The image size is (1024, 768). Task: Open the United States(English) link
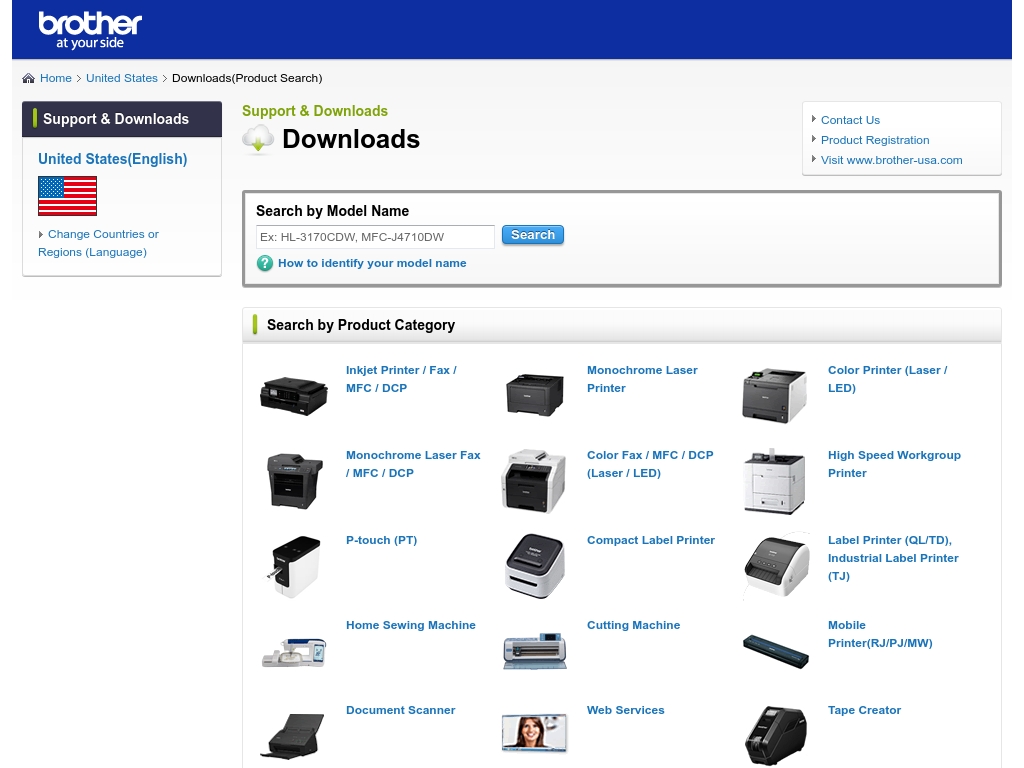coord(112,159)
